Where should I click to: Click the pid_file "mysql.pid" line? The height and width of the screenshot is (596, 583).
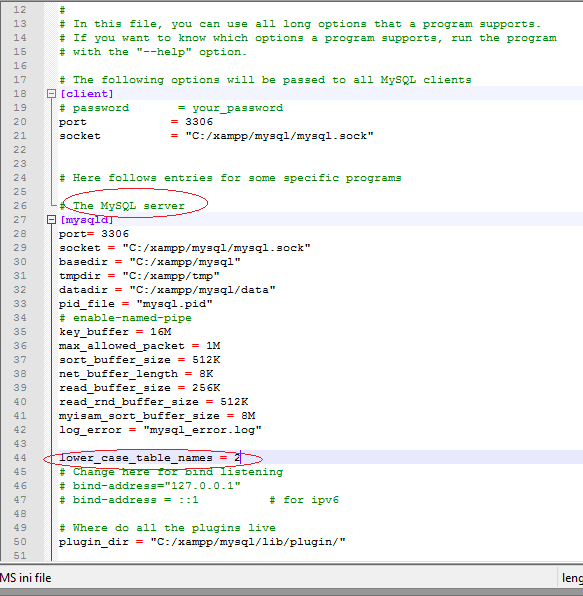(136, 304)
